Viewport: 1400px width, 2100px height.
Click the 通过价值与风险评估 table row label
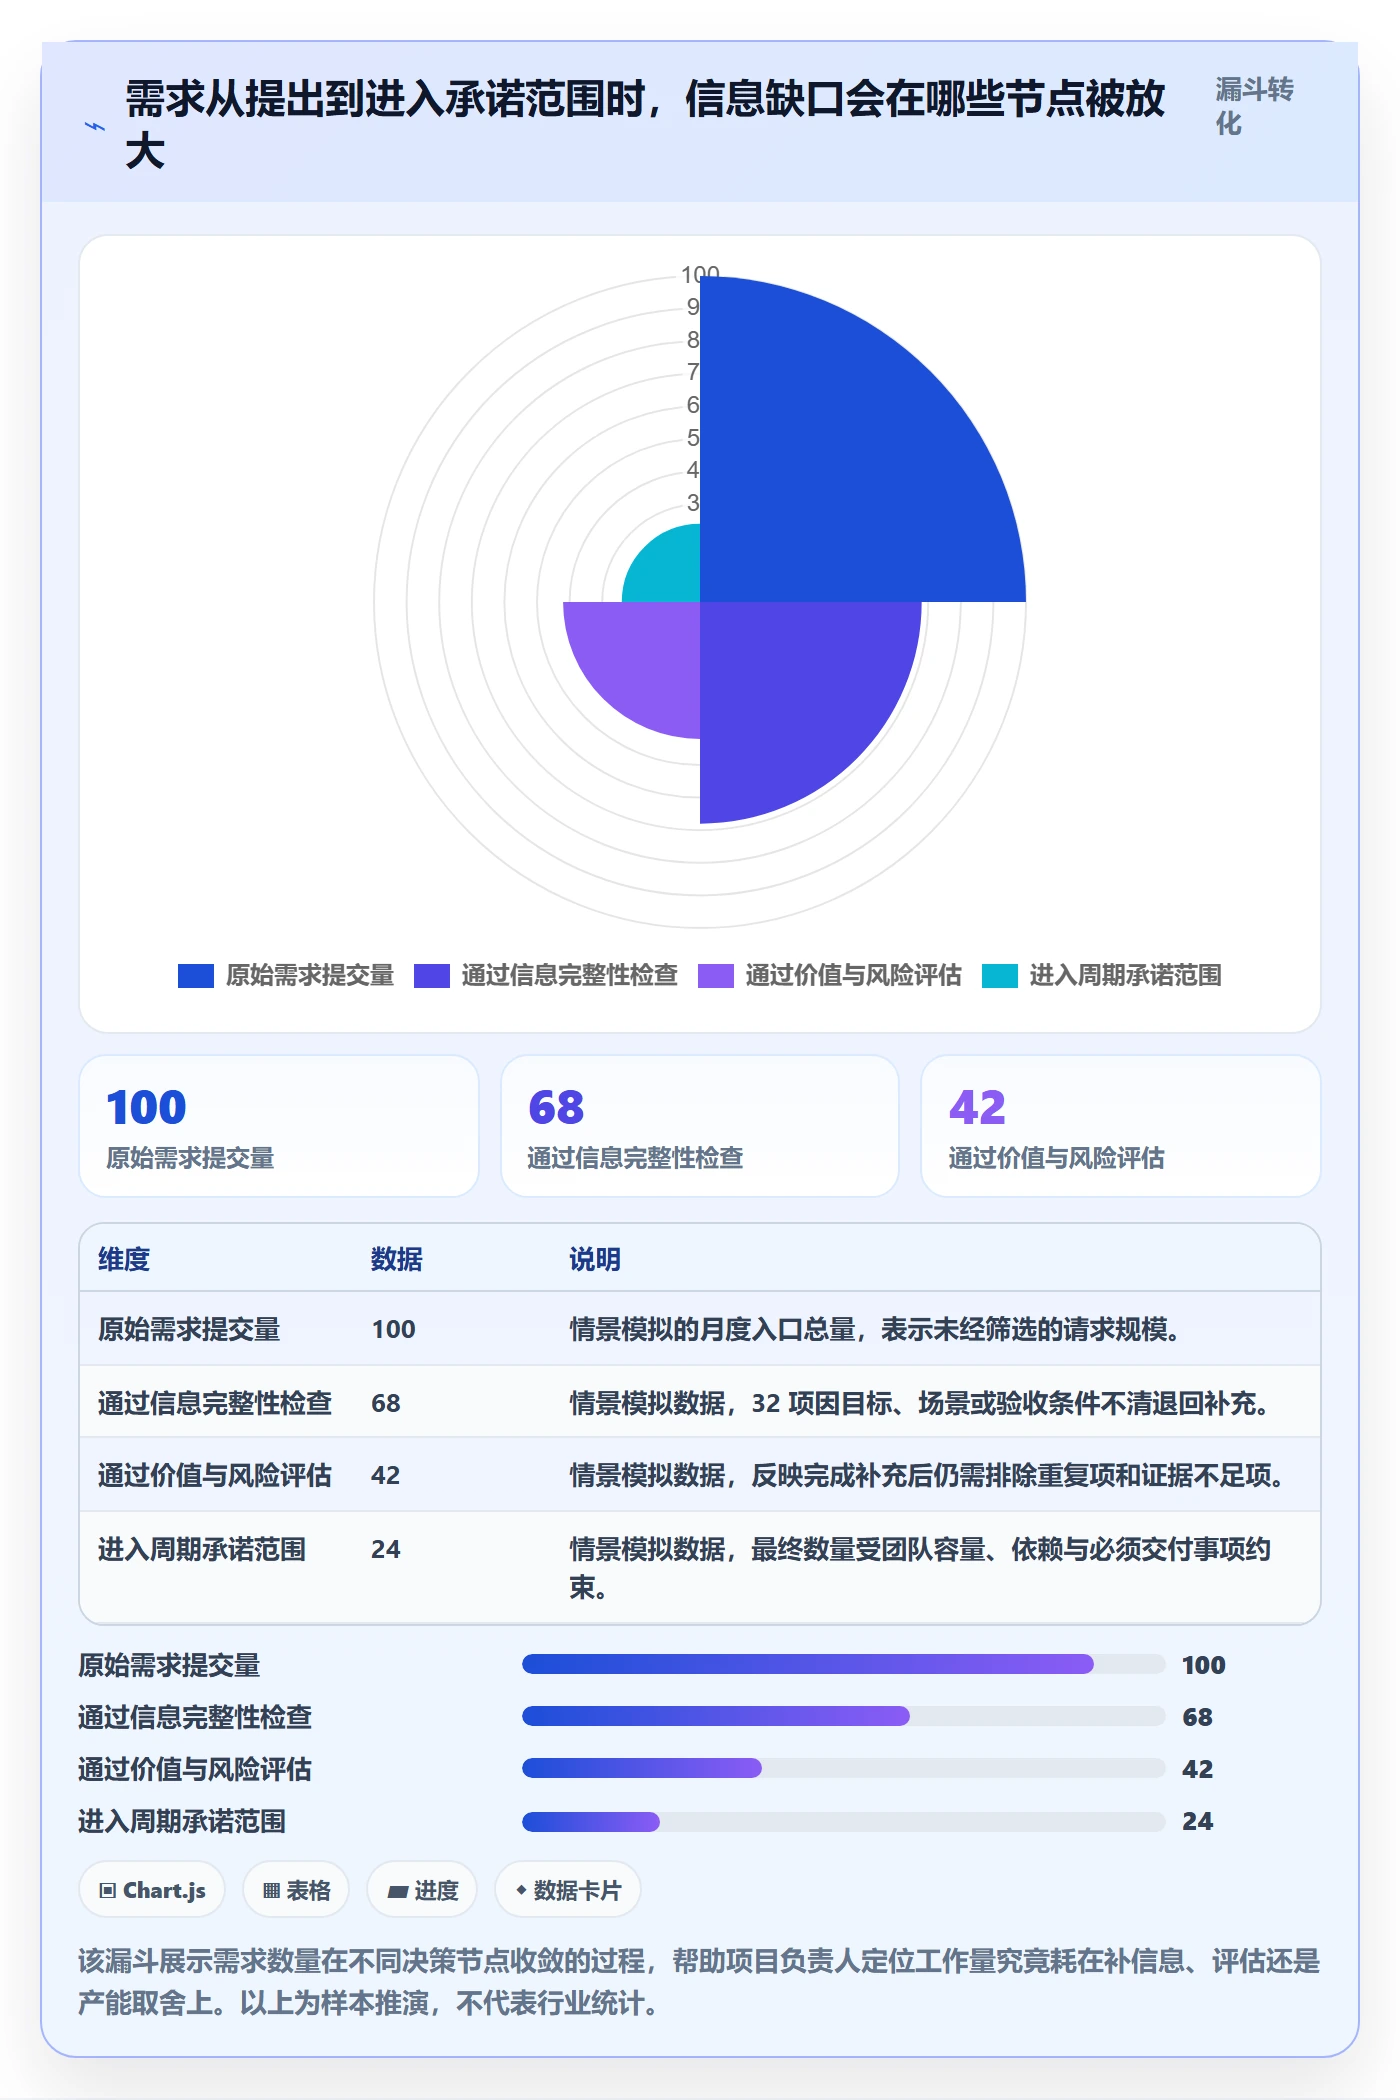[x=215, y=1475]
